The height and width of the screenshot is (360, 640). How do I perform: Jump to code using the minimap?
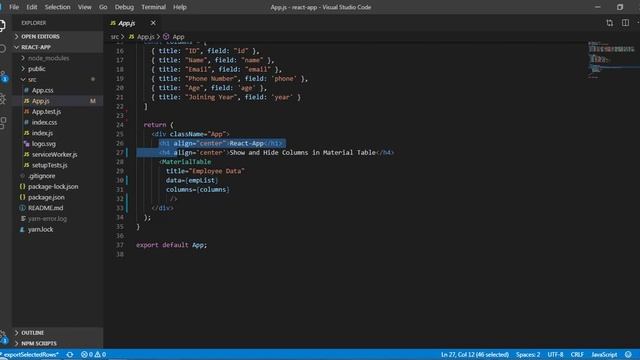[x=611, y=59]
